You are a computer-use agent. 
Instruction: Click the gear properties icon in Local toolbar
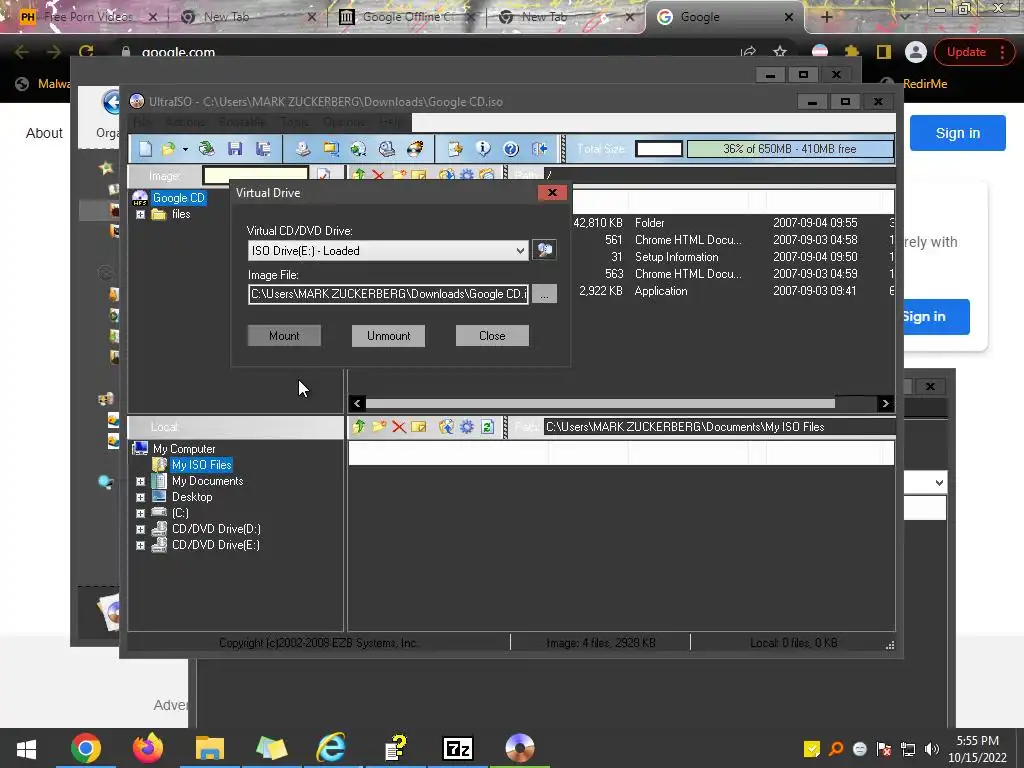(467, 427)
